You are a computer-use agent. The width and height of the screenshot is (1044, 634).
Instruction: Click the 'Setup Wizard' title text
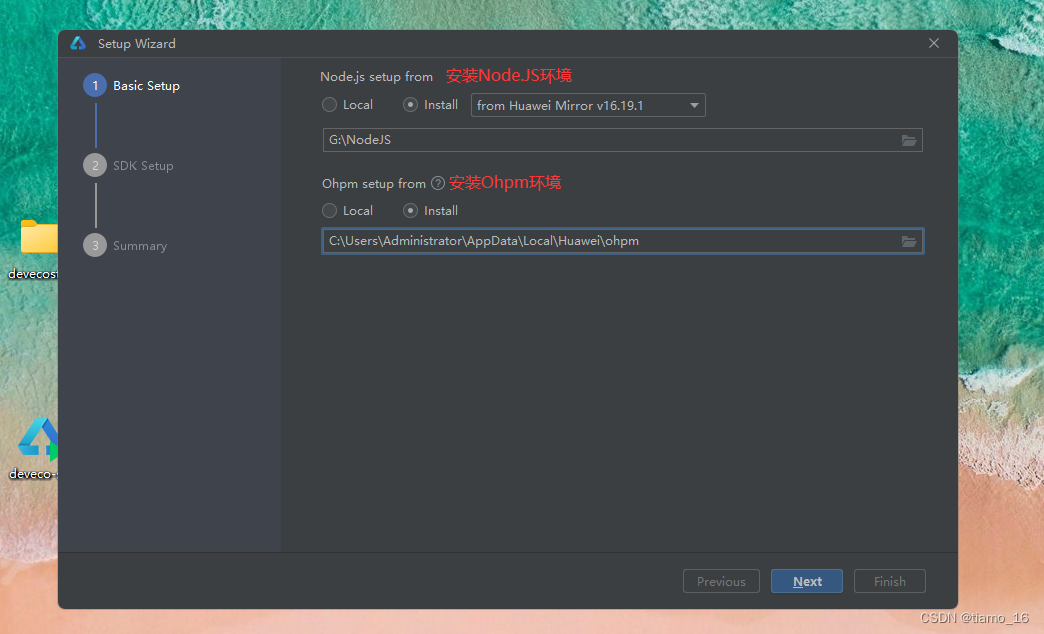[137, 43]
